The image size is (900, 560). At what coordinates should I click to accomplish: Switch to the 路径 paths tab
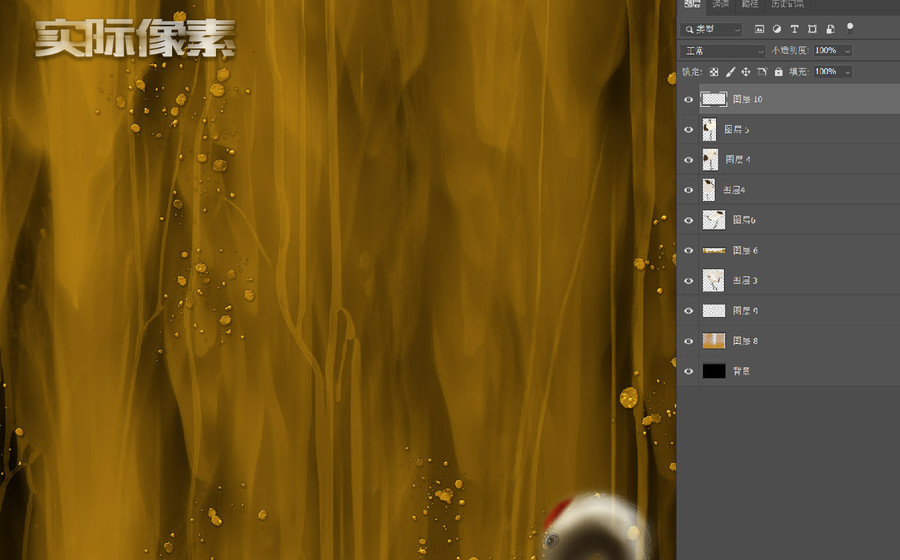(x=750, y=4)
